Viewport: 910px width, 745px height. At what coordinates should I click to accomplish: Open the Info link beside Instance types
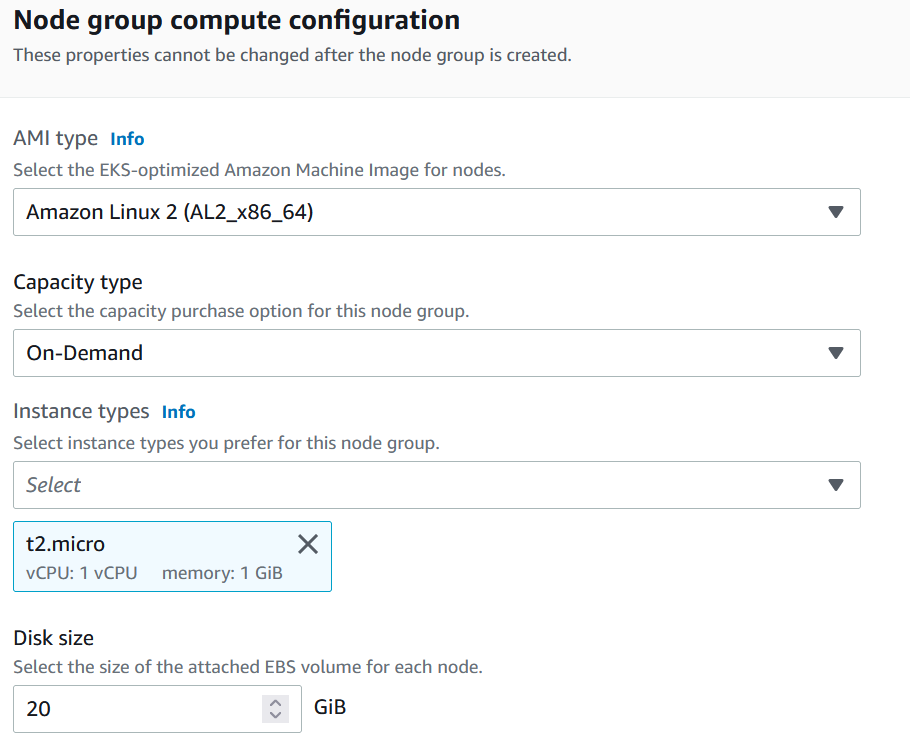pos(178,412)
